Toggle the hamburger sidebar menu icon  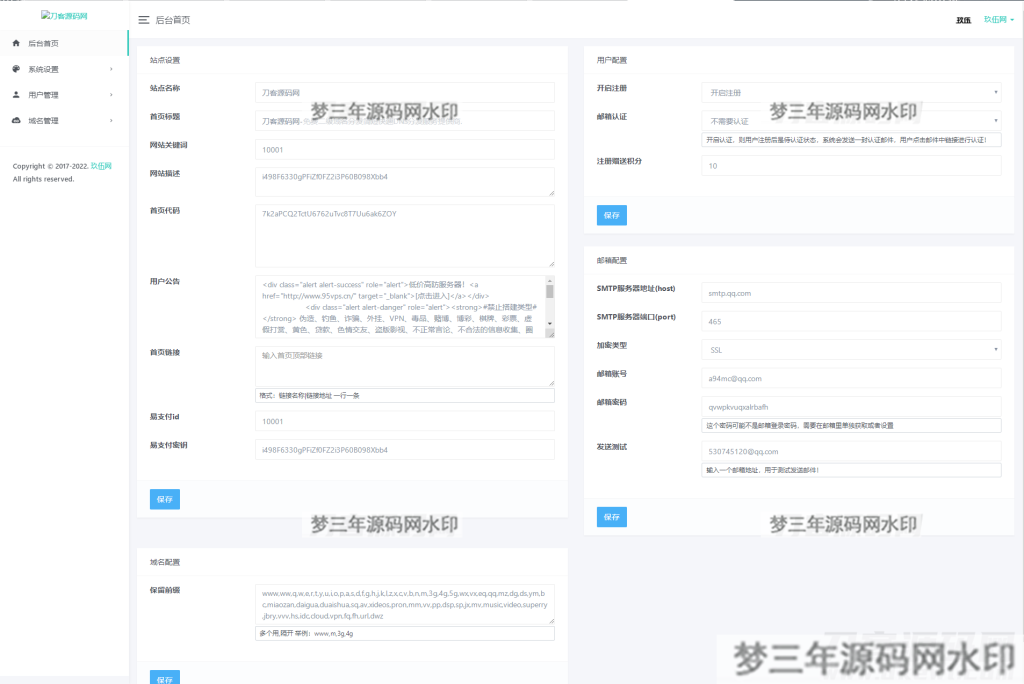(x=144, y=20)
